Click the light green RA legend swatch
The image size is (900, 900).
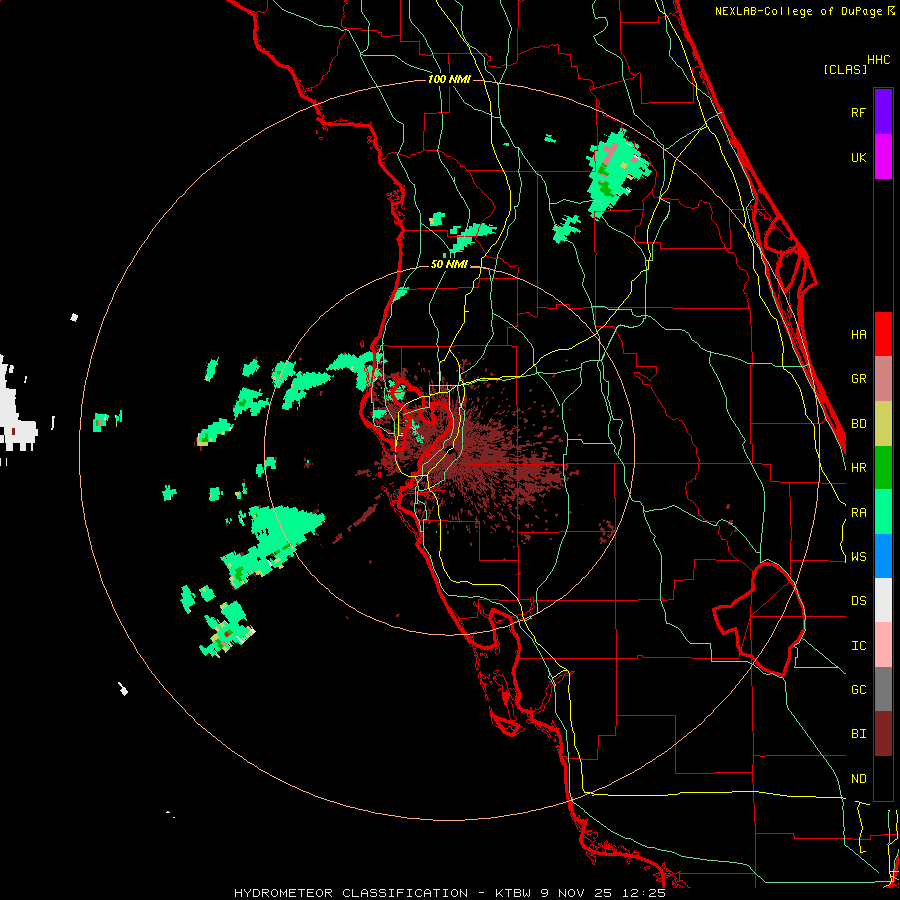[x=883, y=512]
